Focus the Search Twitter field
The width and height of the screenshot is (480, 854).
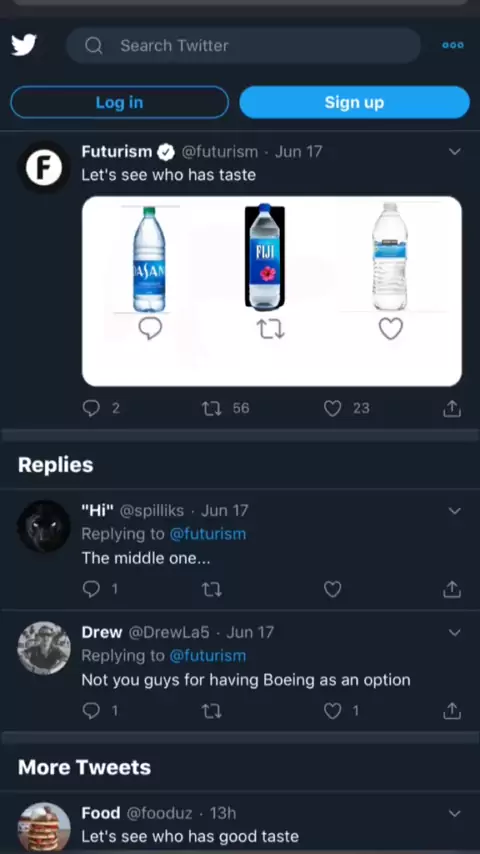(x=243, y=46)
